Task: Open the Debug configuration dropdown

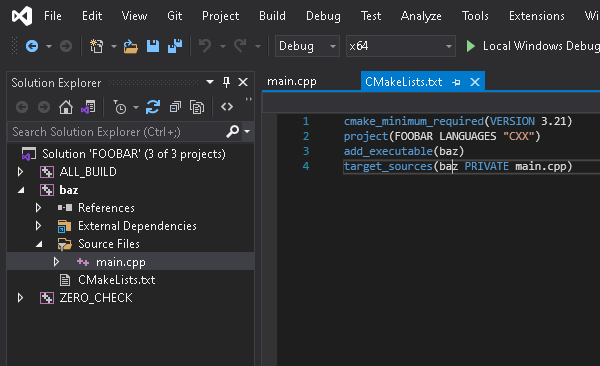Action: point(333,46)
